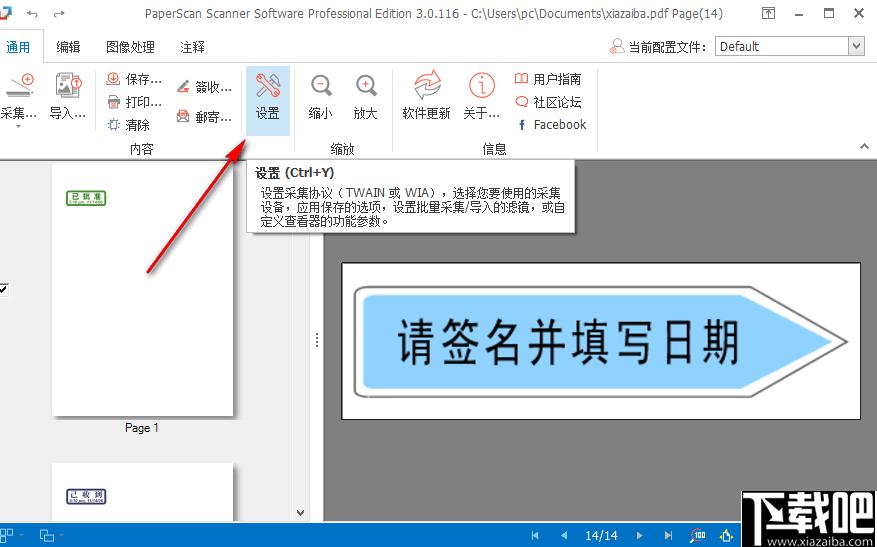The width and height of the screenshot is (877, 547).
Task: Click the panel splitter handle dots
Action: pyautogui.click(x=317, y=339)
